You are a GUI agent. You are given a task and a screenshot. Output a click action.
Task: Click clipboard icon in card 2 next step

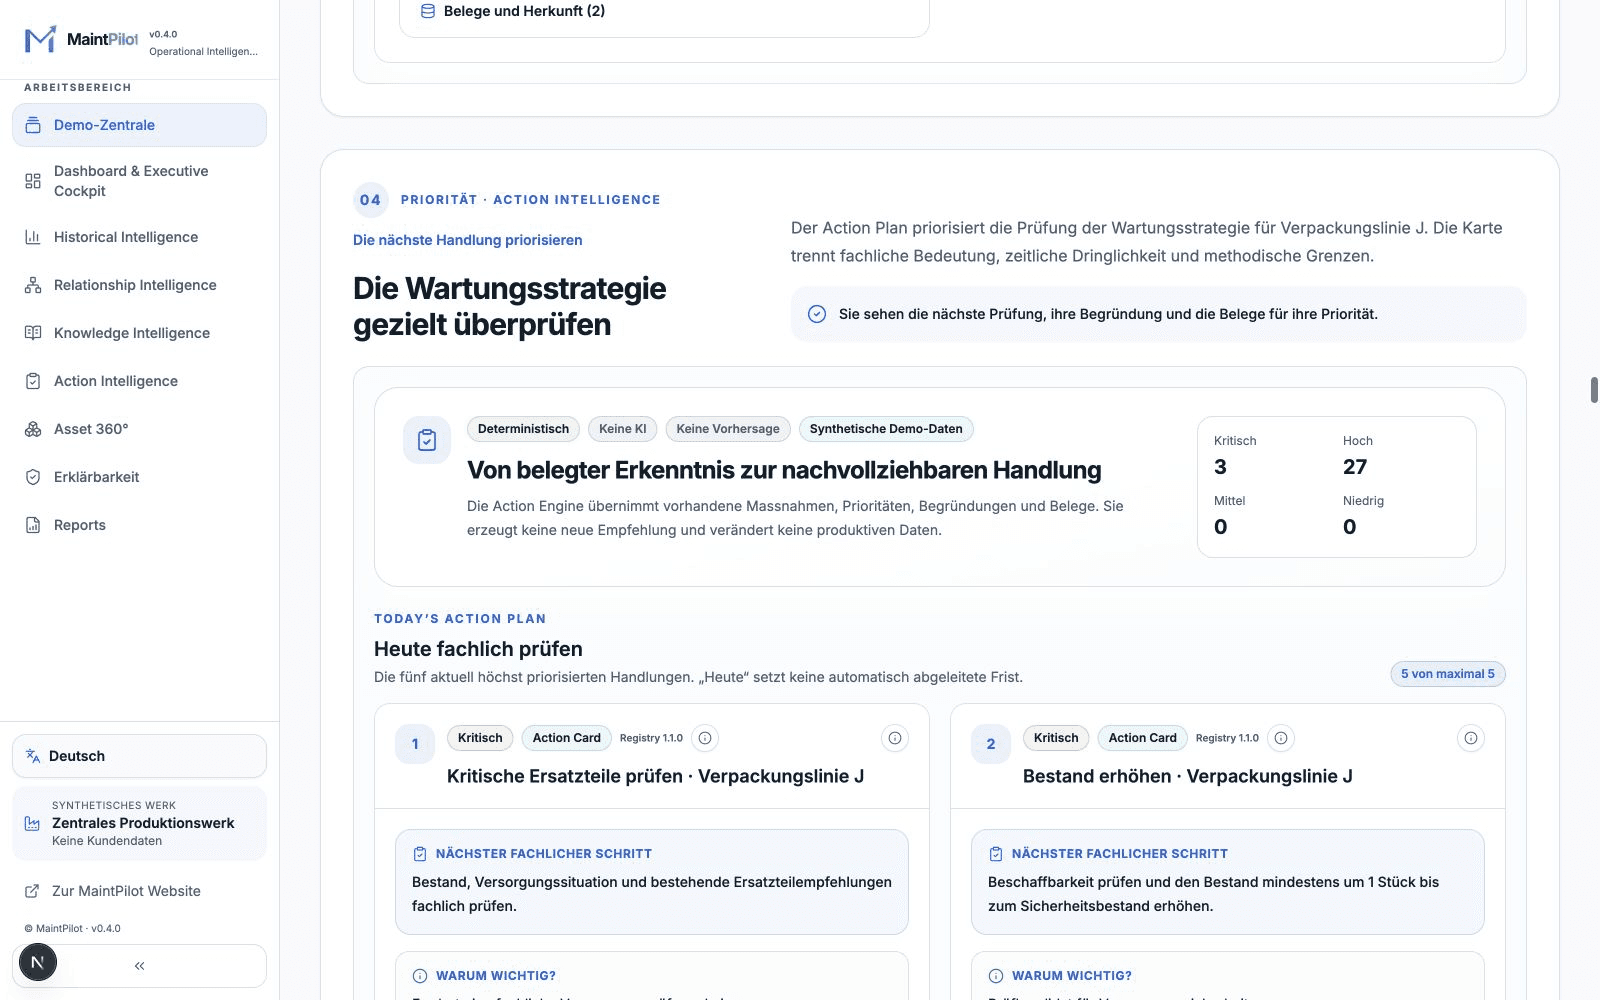click(x=996, y=854)
